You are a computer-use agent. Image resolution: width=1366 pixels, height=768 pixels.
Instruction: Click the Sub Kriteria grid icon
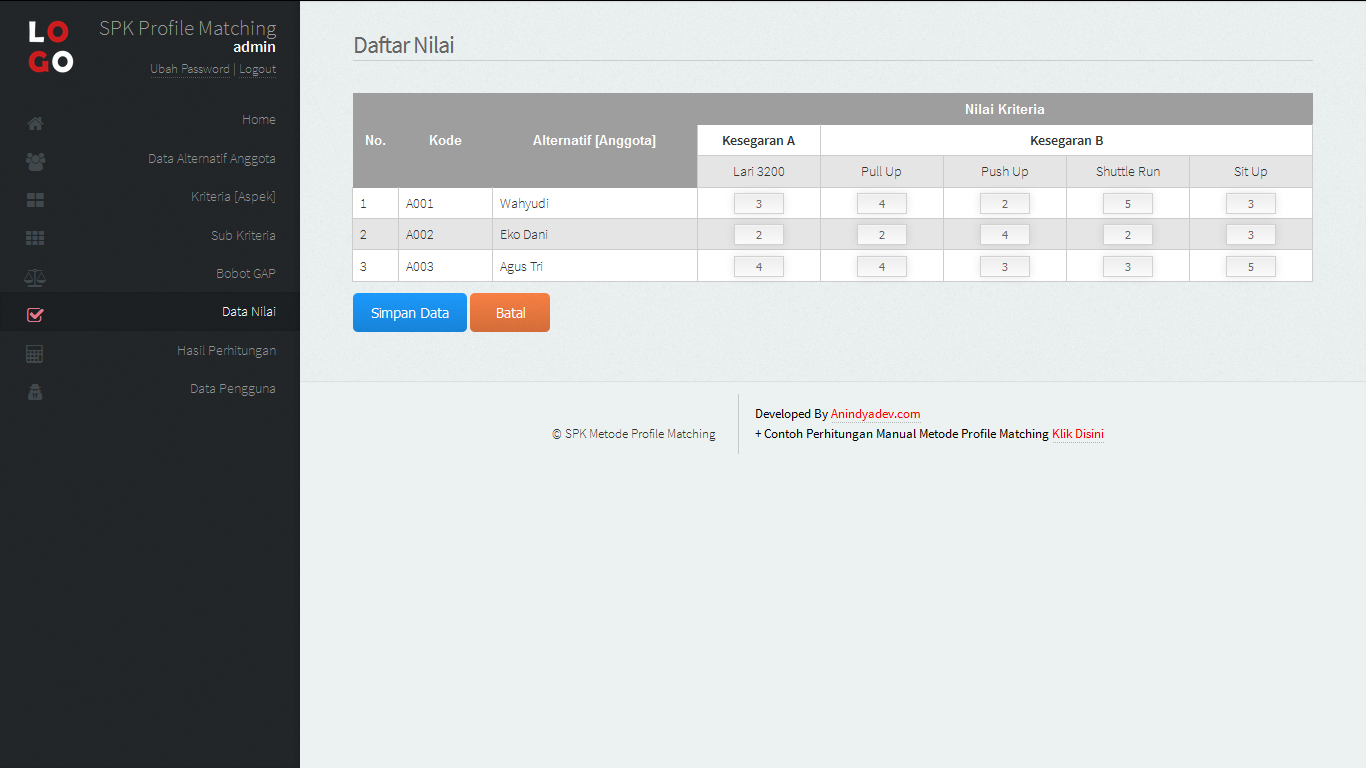click(x=35, y=238)
